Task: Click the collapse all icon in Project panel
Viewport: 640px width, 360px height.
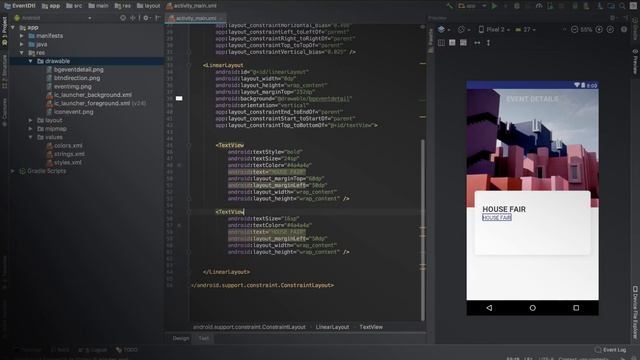Action: tap(133, 18)
